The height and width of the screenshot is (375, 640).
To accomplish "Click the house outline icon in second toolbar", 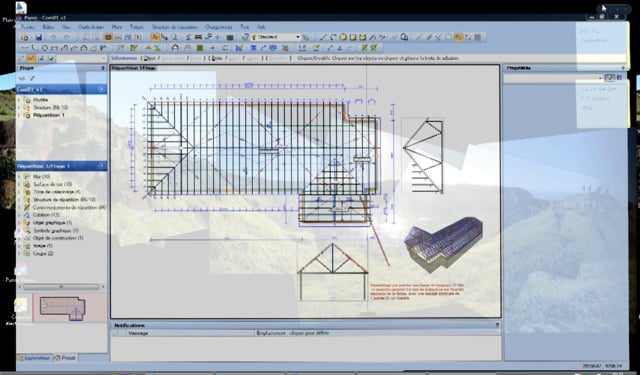I will coord(175,48).
